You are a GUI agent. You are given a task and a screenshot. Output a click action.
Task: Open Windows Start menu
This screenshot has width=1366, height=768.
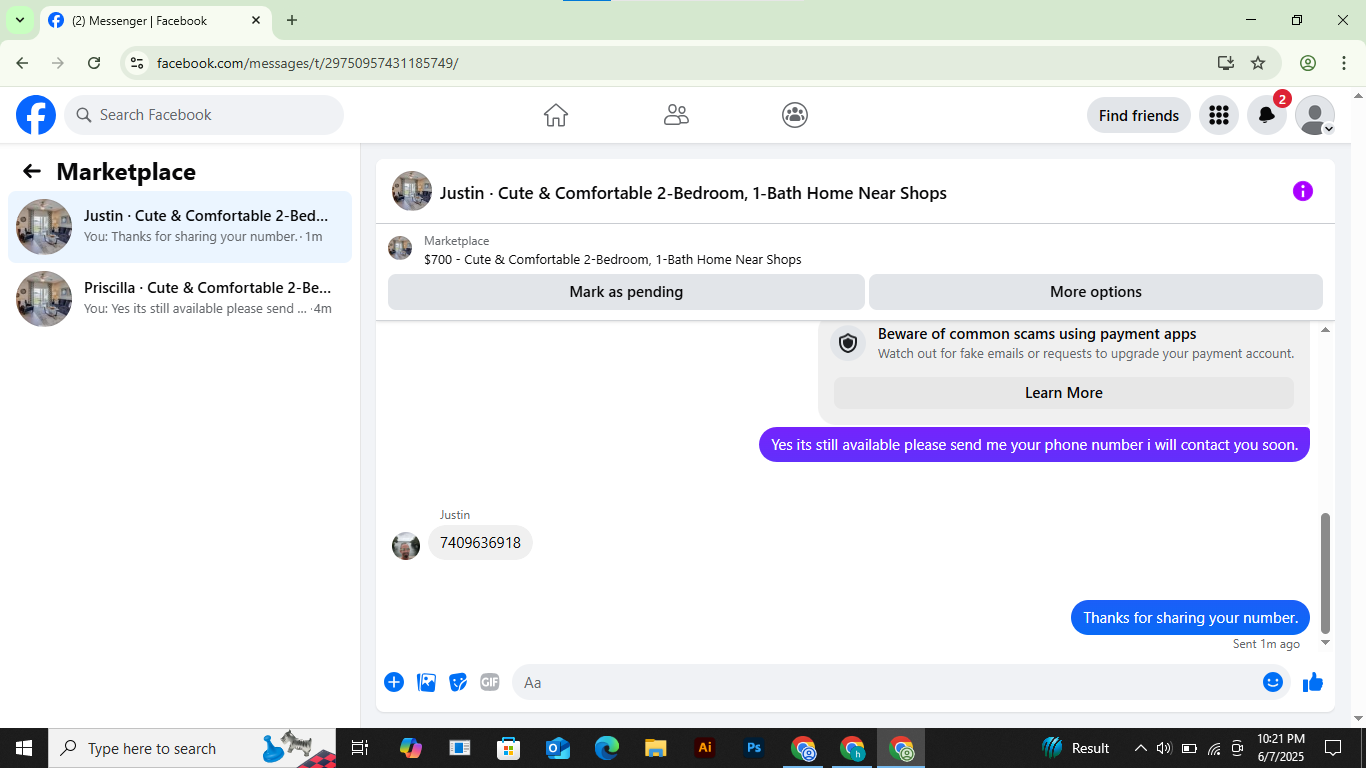pyautogui.click(x=24, y=748)
